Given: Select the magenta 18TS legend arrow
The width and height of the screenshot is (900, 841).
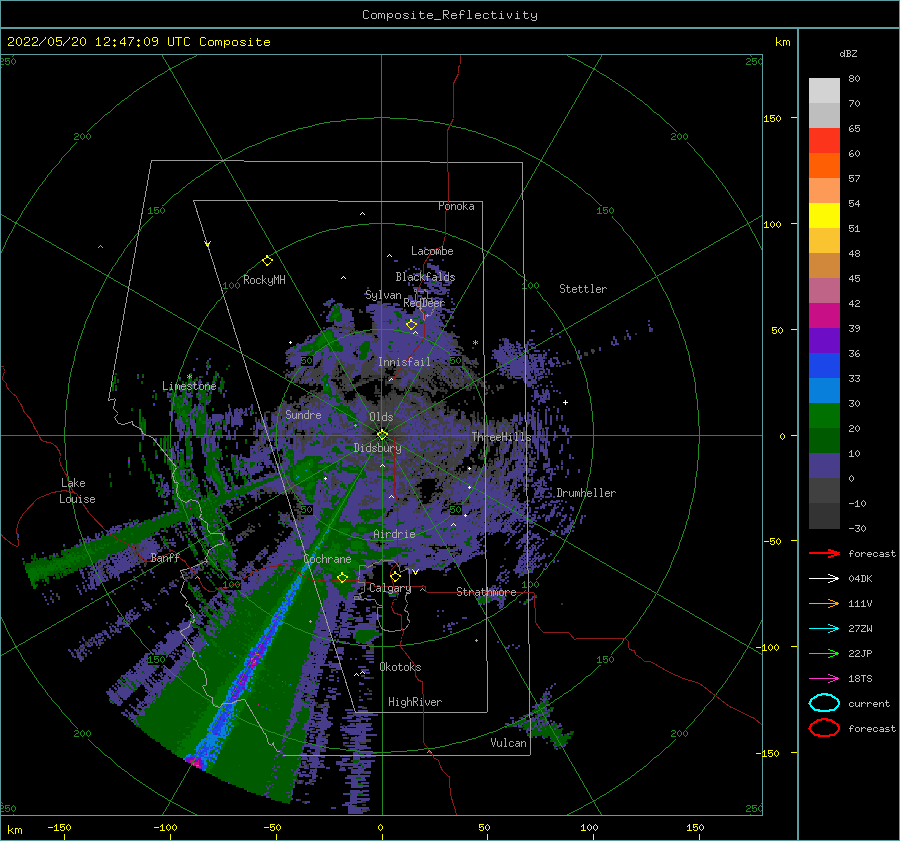Looking at the screenshot, I should (824, 679).
